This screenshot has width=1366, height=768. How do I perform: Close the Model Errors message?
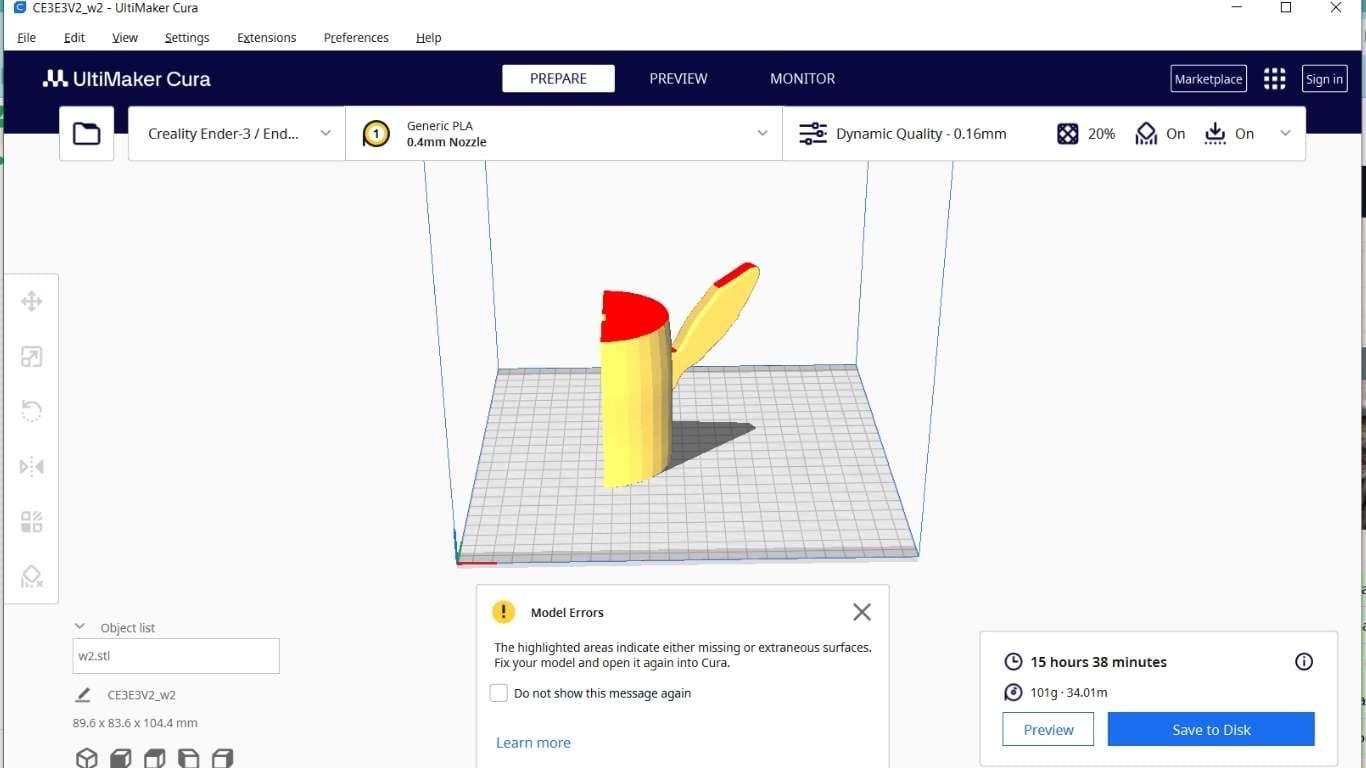coord(862,612)
